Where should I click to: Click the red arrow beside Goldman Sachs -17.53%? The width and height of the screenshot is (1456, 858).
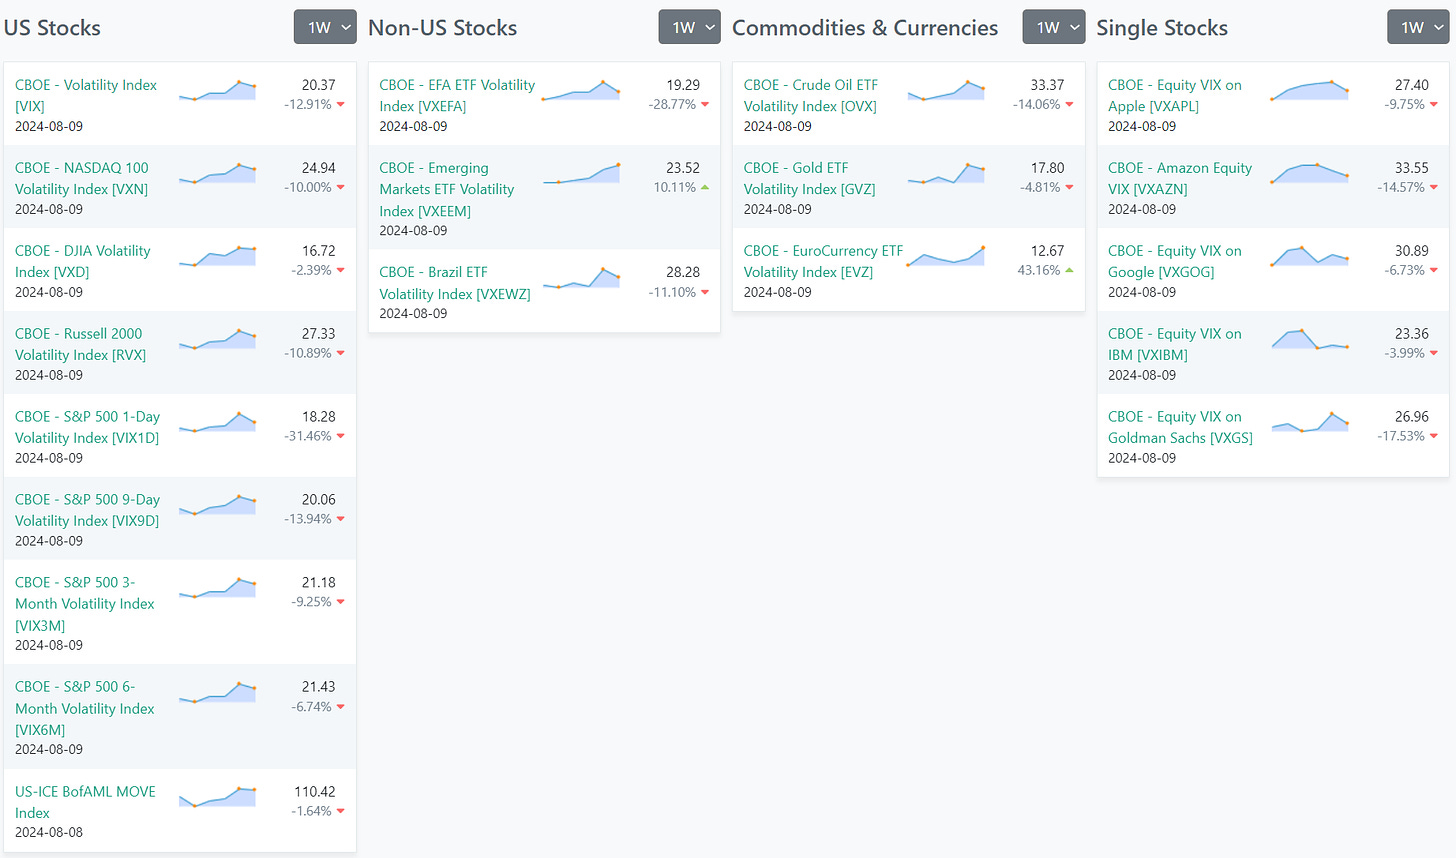[x=1434, y=437]
